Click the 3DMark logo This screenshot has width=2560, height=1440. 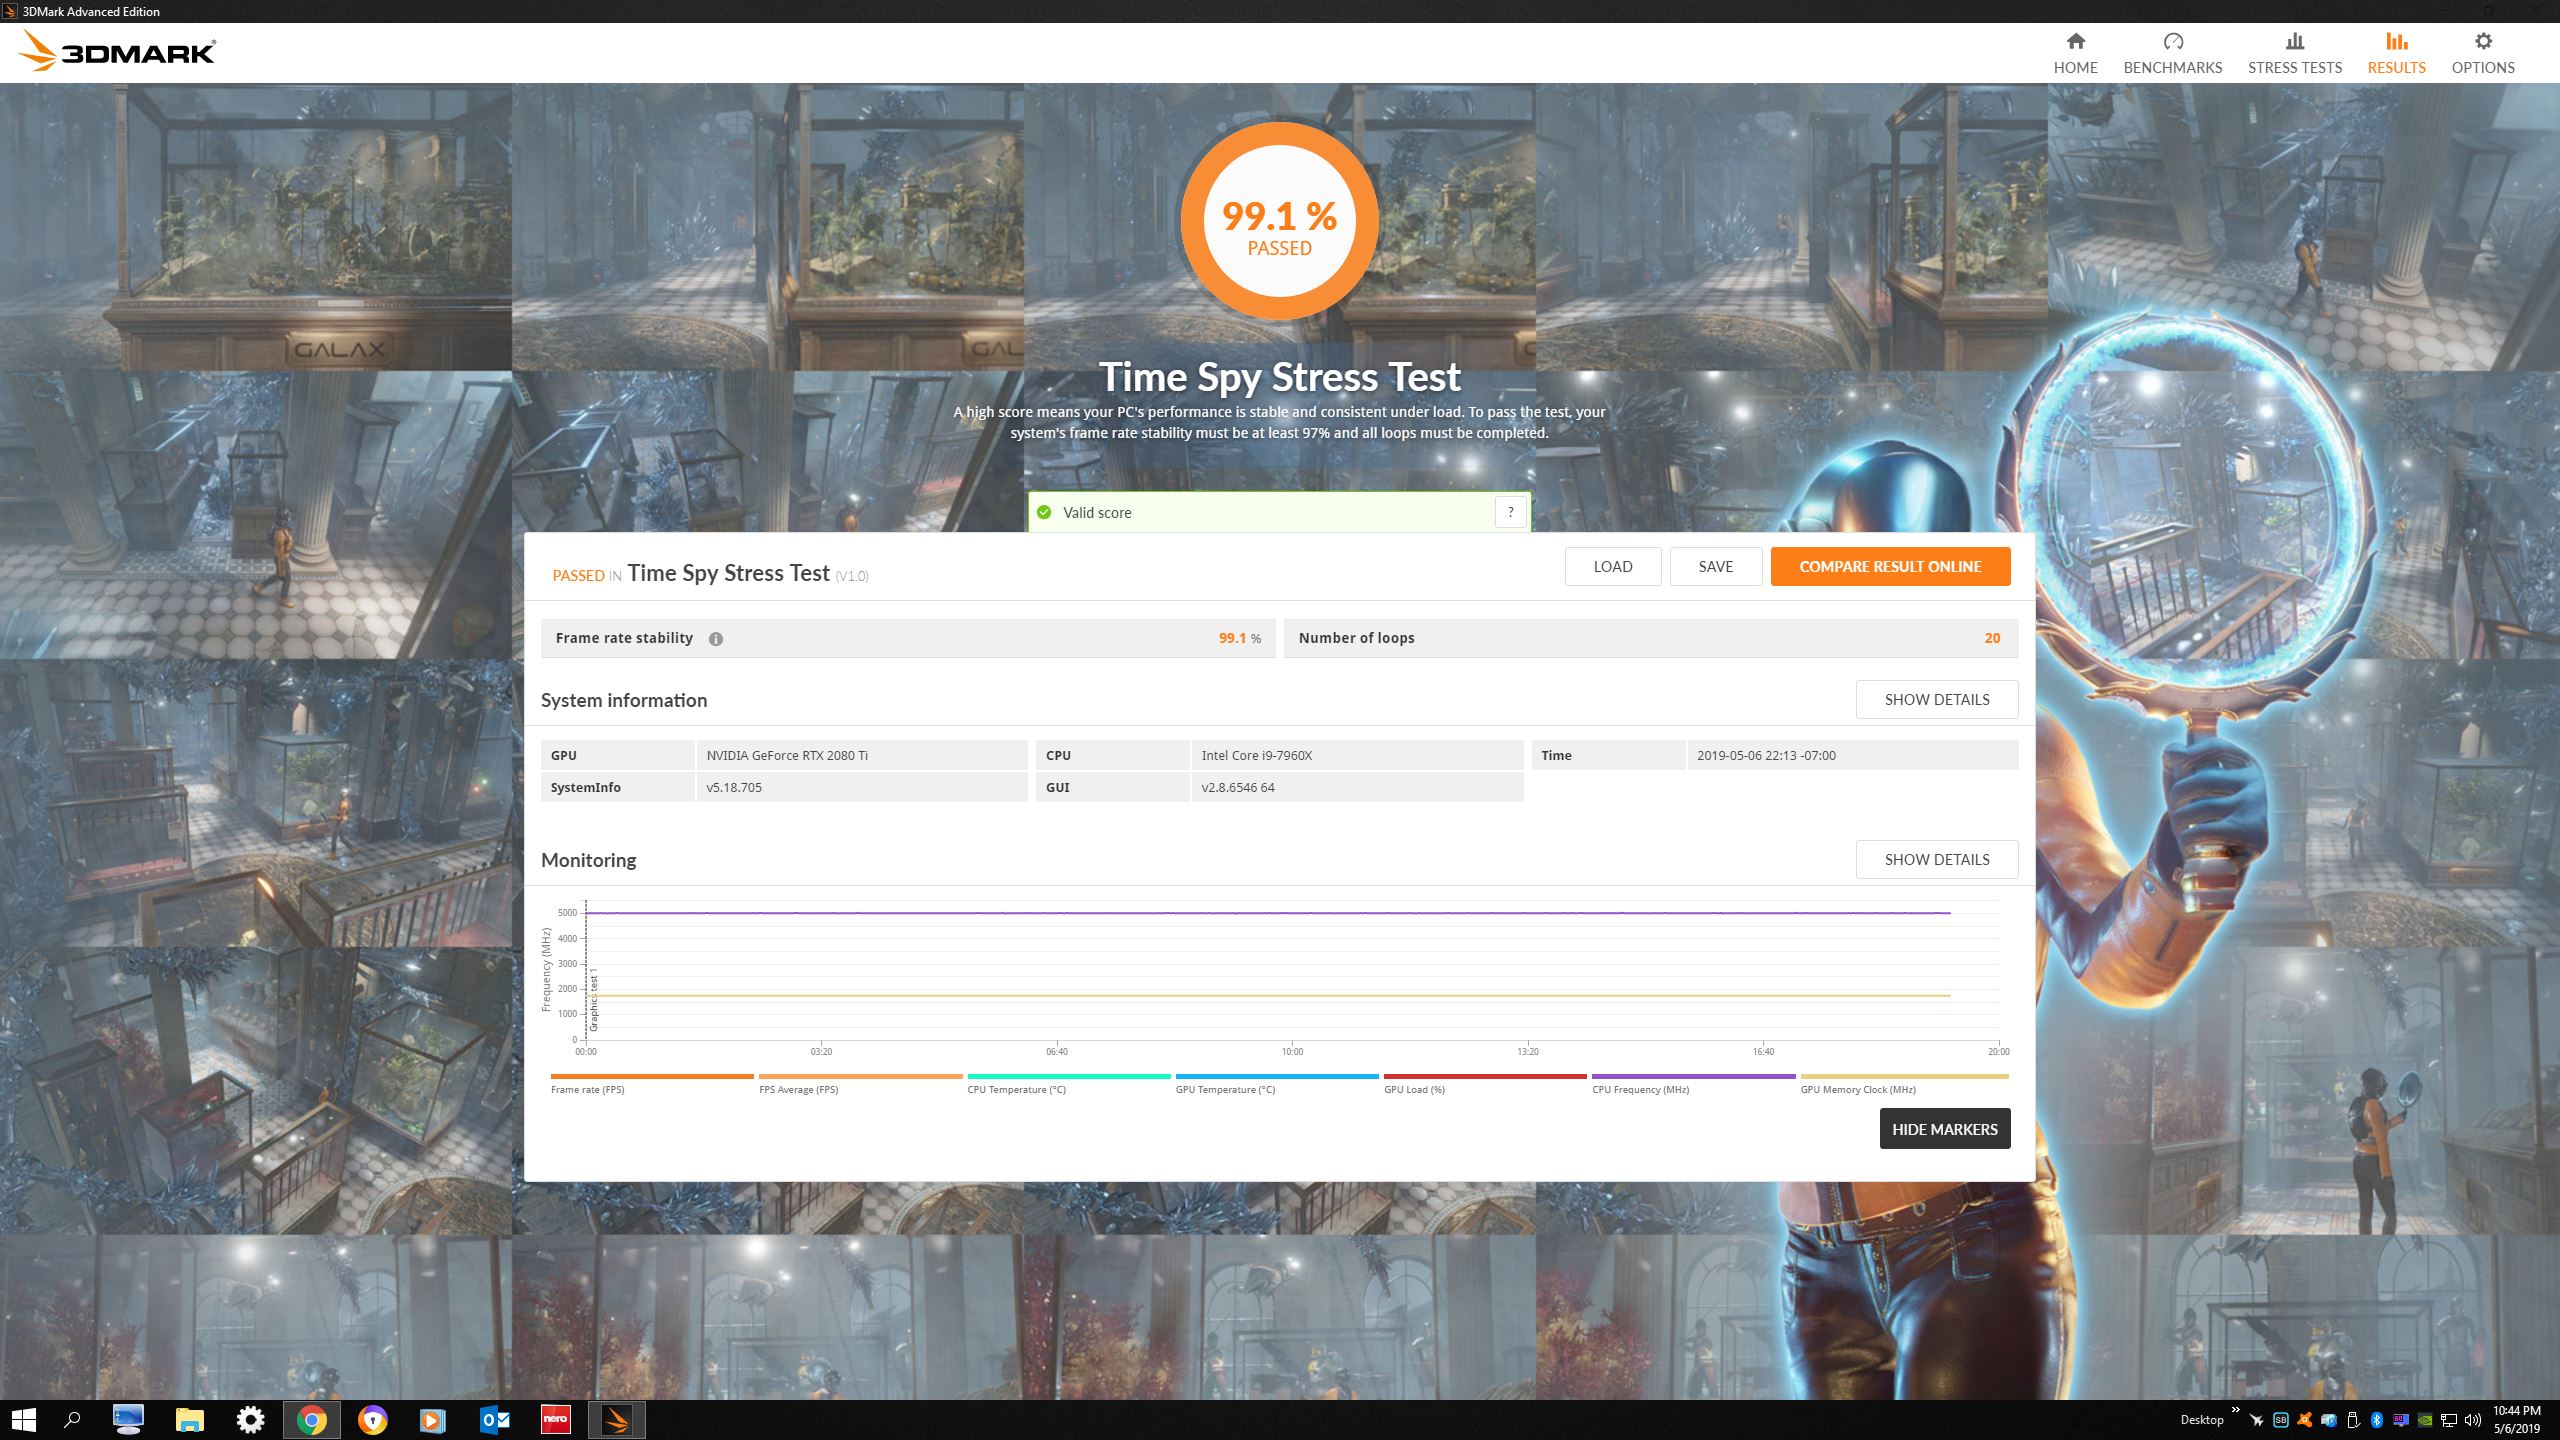click(x=118, y=51)
